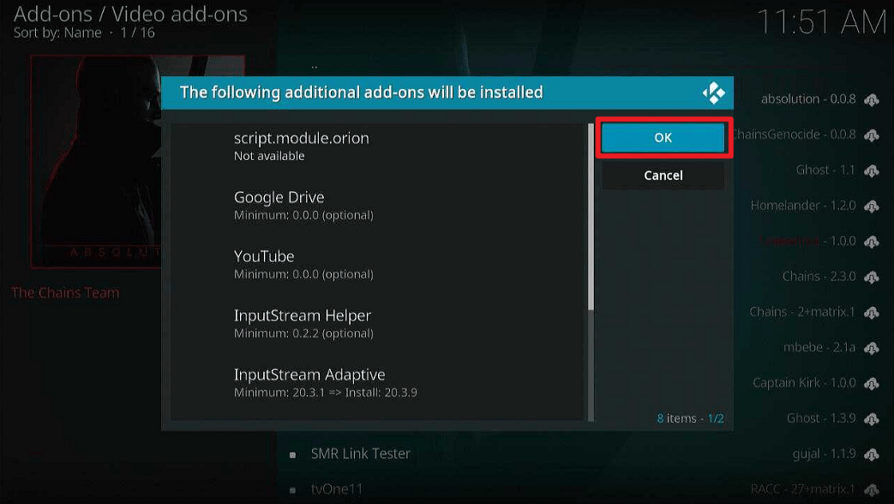The height and width of the screenshot is (504, 894).
Task: Click cloud download icon next to RACC 27+matrix.1
Action: pos(871,490)
